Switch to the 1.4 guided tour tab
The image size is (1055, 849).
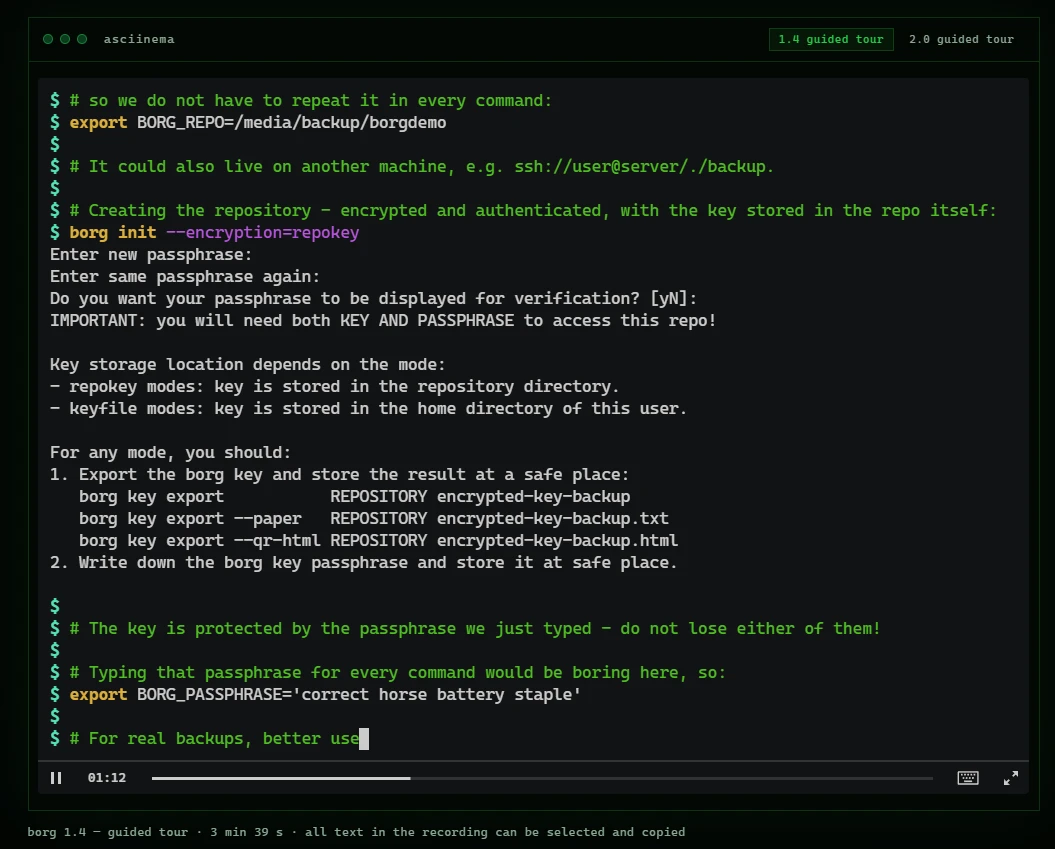point(831,39)
